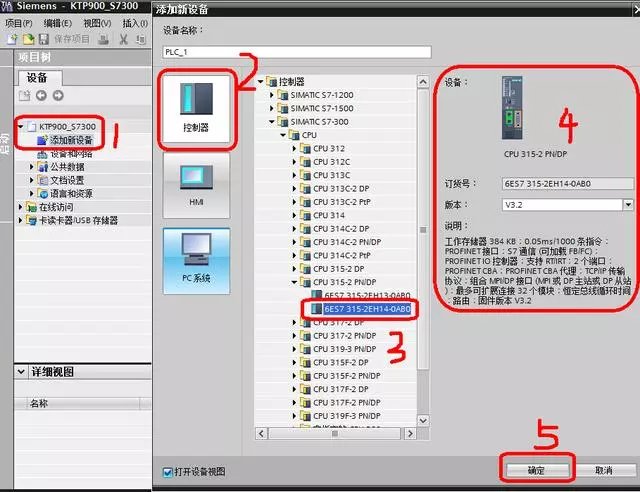
Task: Click back arrow in project tree panel
Action: pyautogui.click(x=41, y=96)
